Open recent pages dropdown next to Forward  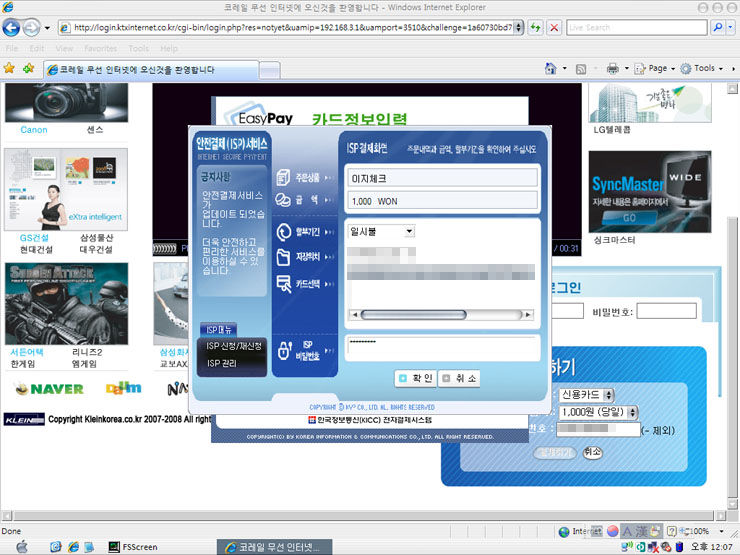47,28
